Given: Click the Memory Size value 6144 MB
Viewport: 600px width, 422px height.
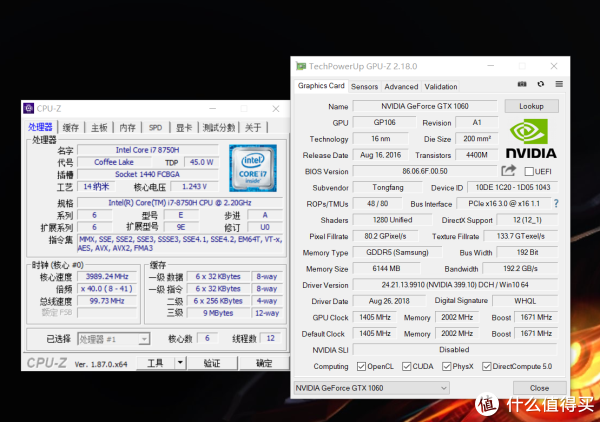Looking at the screenshot, I should click(386, 269).
